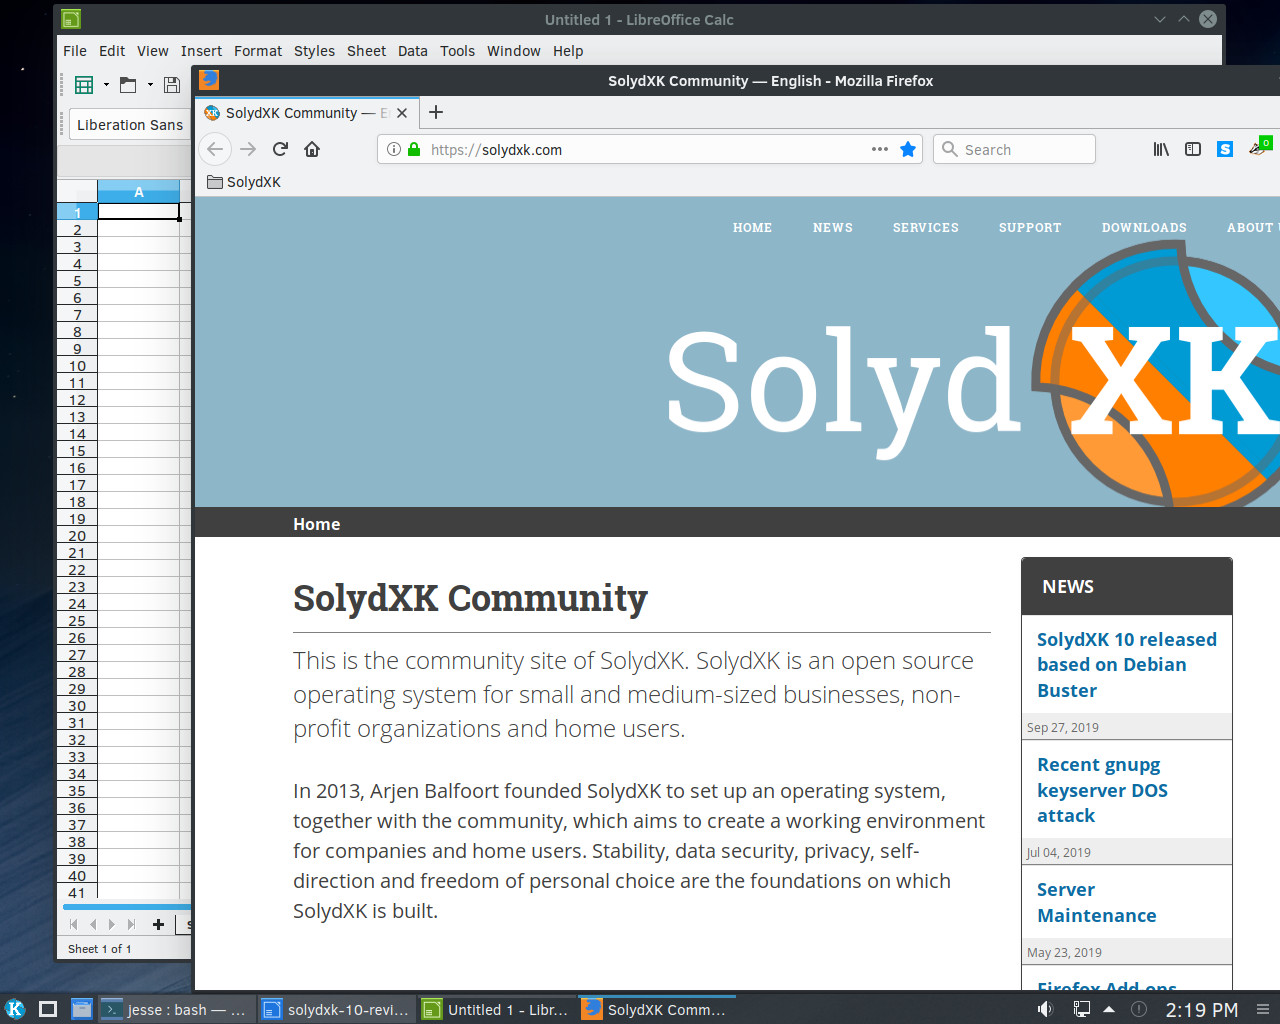Open NEWS in site navigation
This screenshot has height=1024, width=1280.
click(833, 228)
